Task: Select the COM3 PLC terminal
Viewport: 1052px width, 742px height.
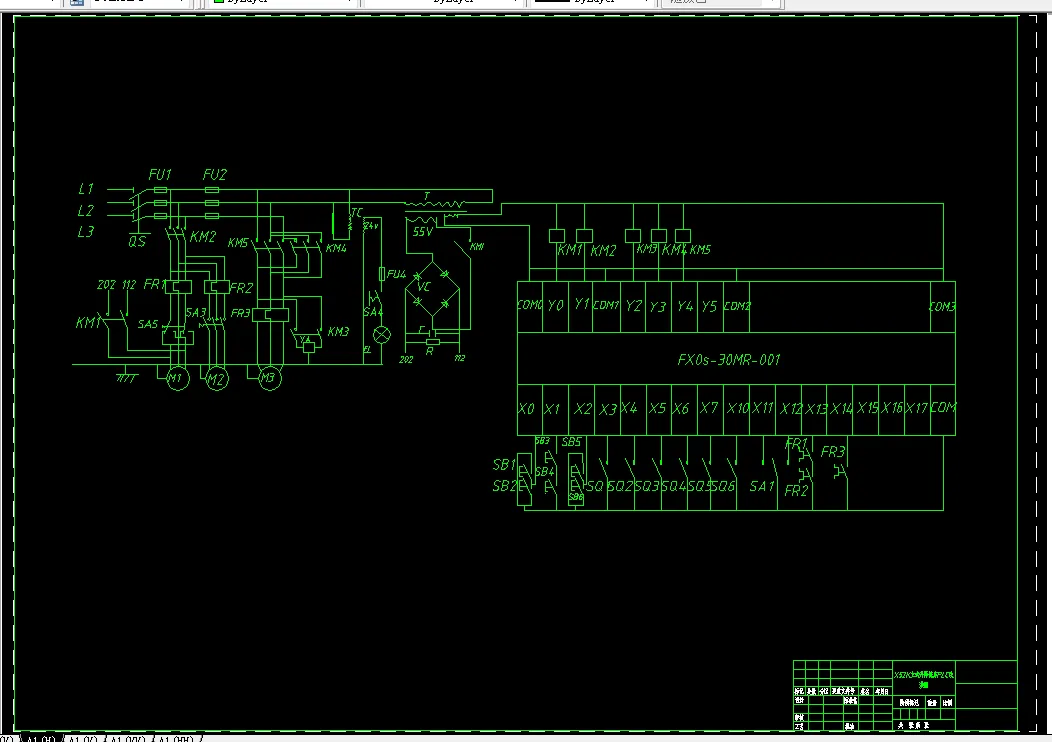Action: coord(942,307)
